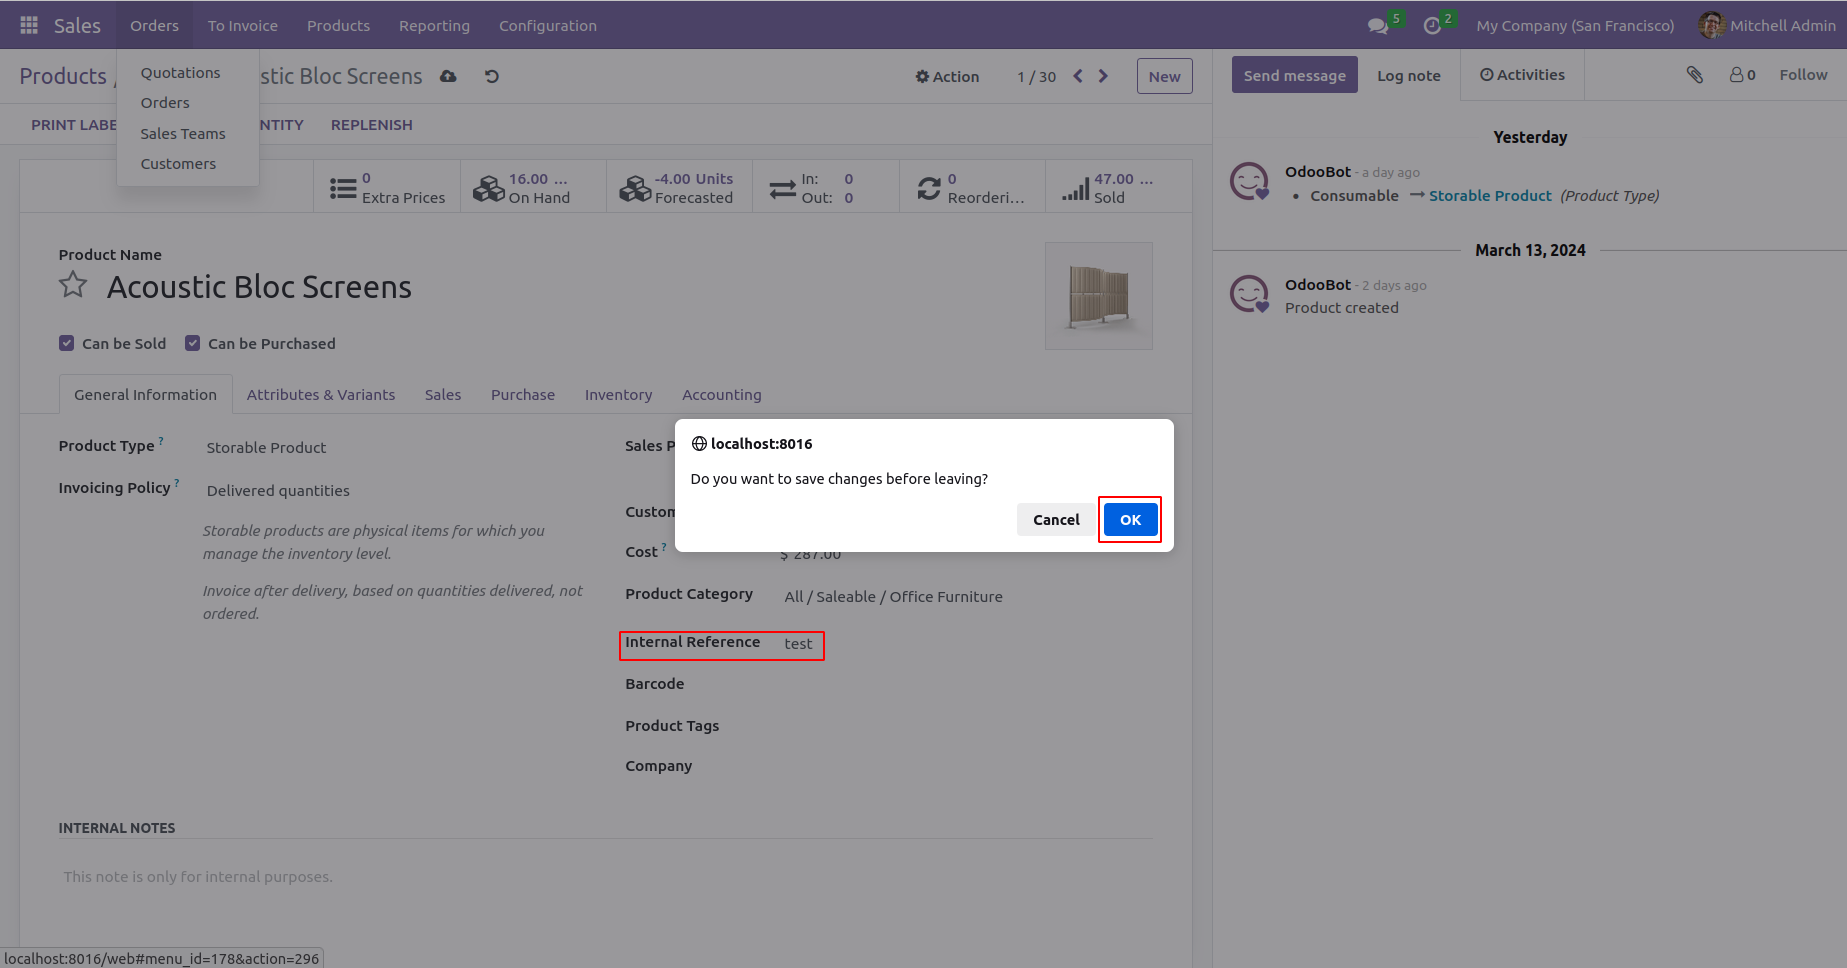Click Cancel in save changes dialog

1056,520
